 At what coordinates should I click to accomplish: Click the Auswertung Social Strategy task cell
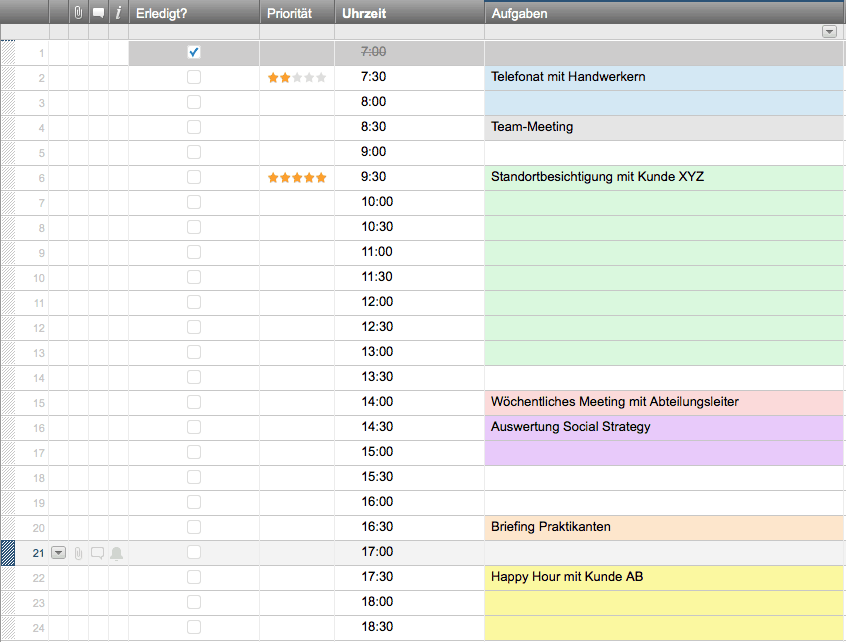tap(664, 428)
